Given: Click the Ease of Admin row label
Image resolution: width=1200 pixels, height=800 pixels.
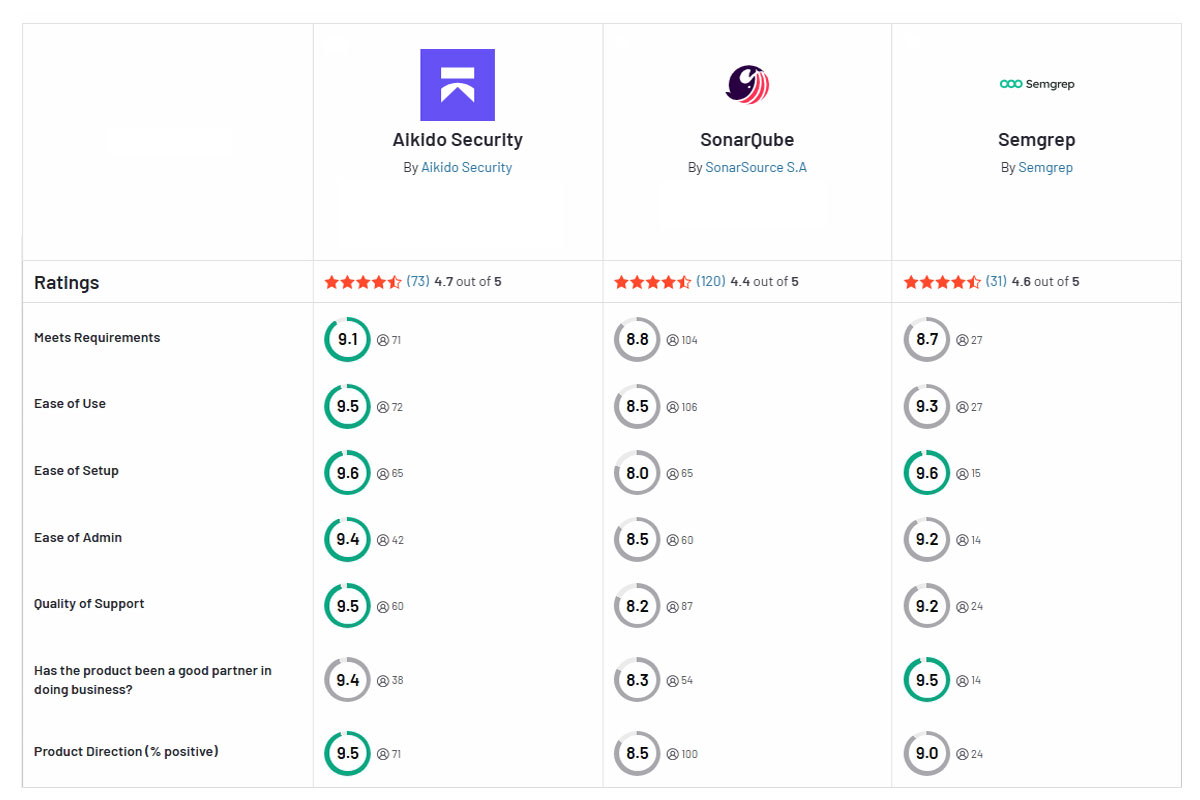Looking at the screenshot, I should (78, 538).
